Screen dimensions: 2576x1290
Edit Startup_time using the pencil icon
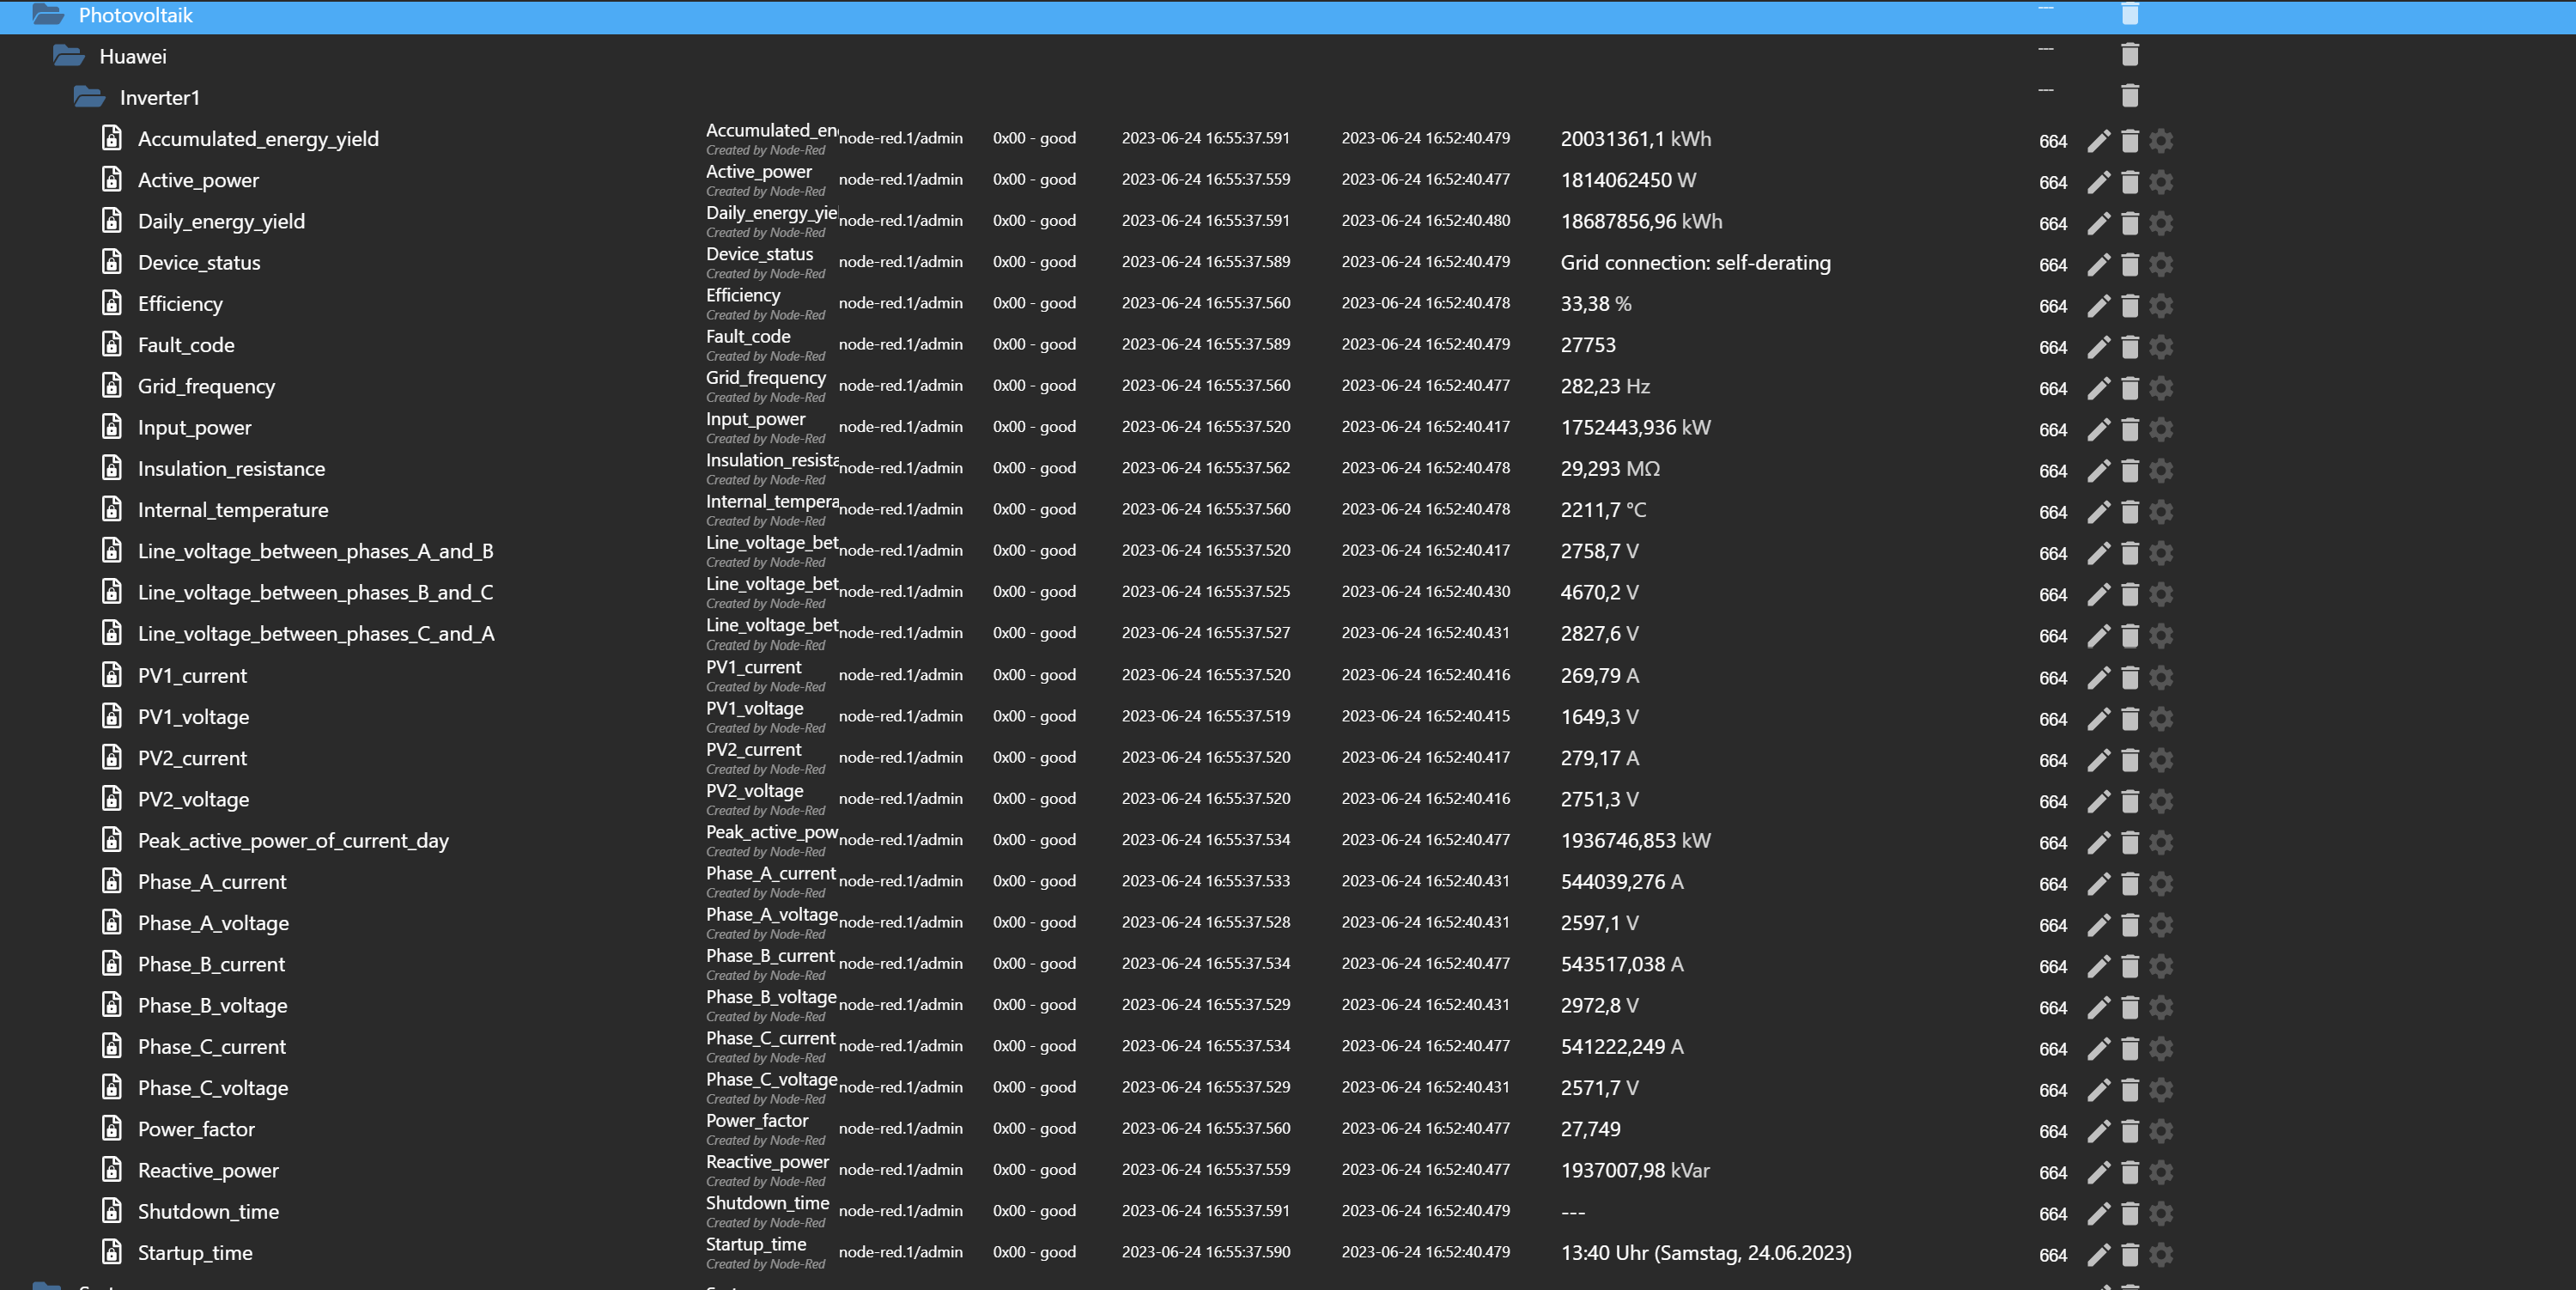[2098, 1254]
